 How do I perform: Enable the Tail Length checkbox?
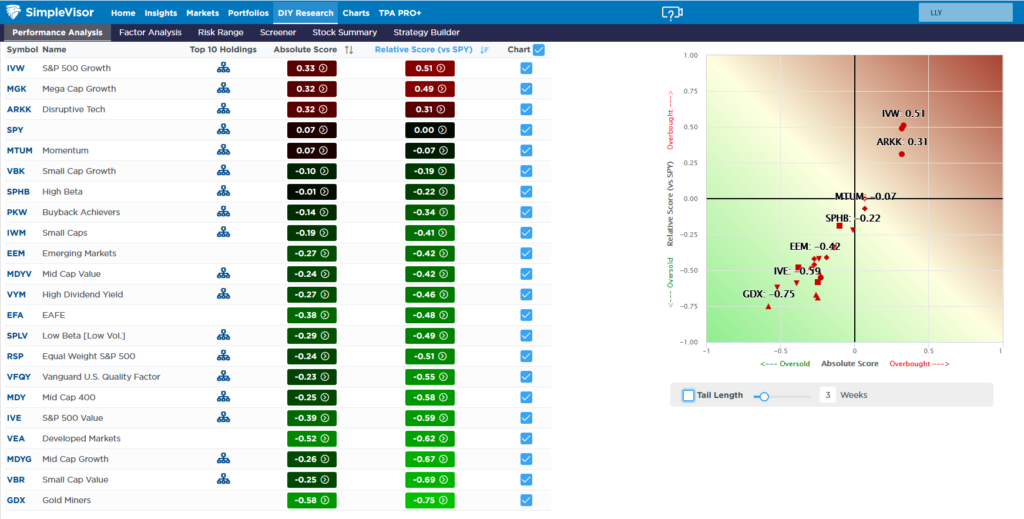(689, 395)
